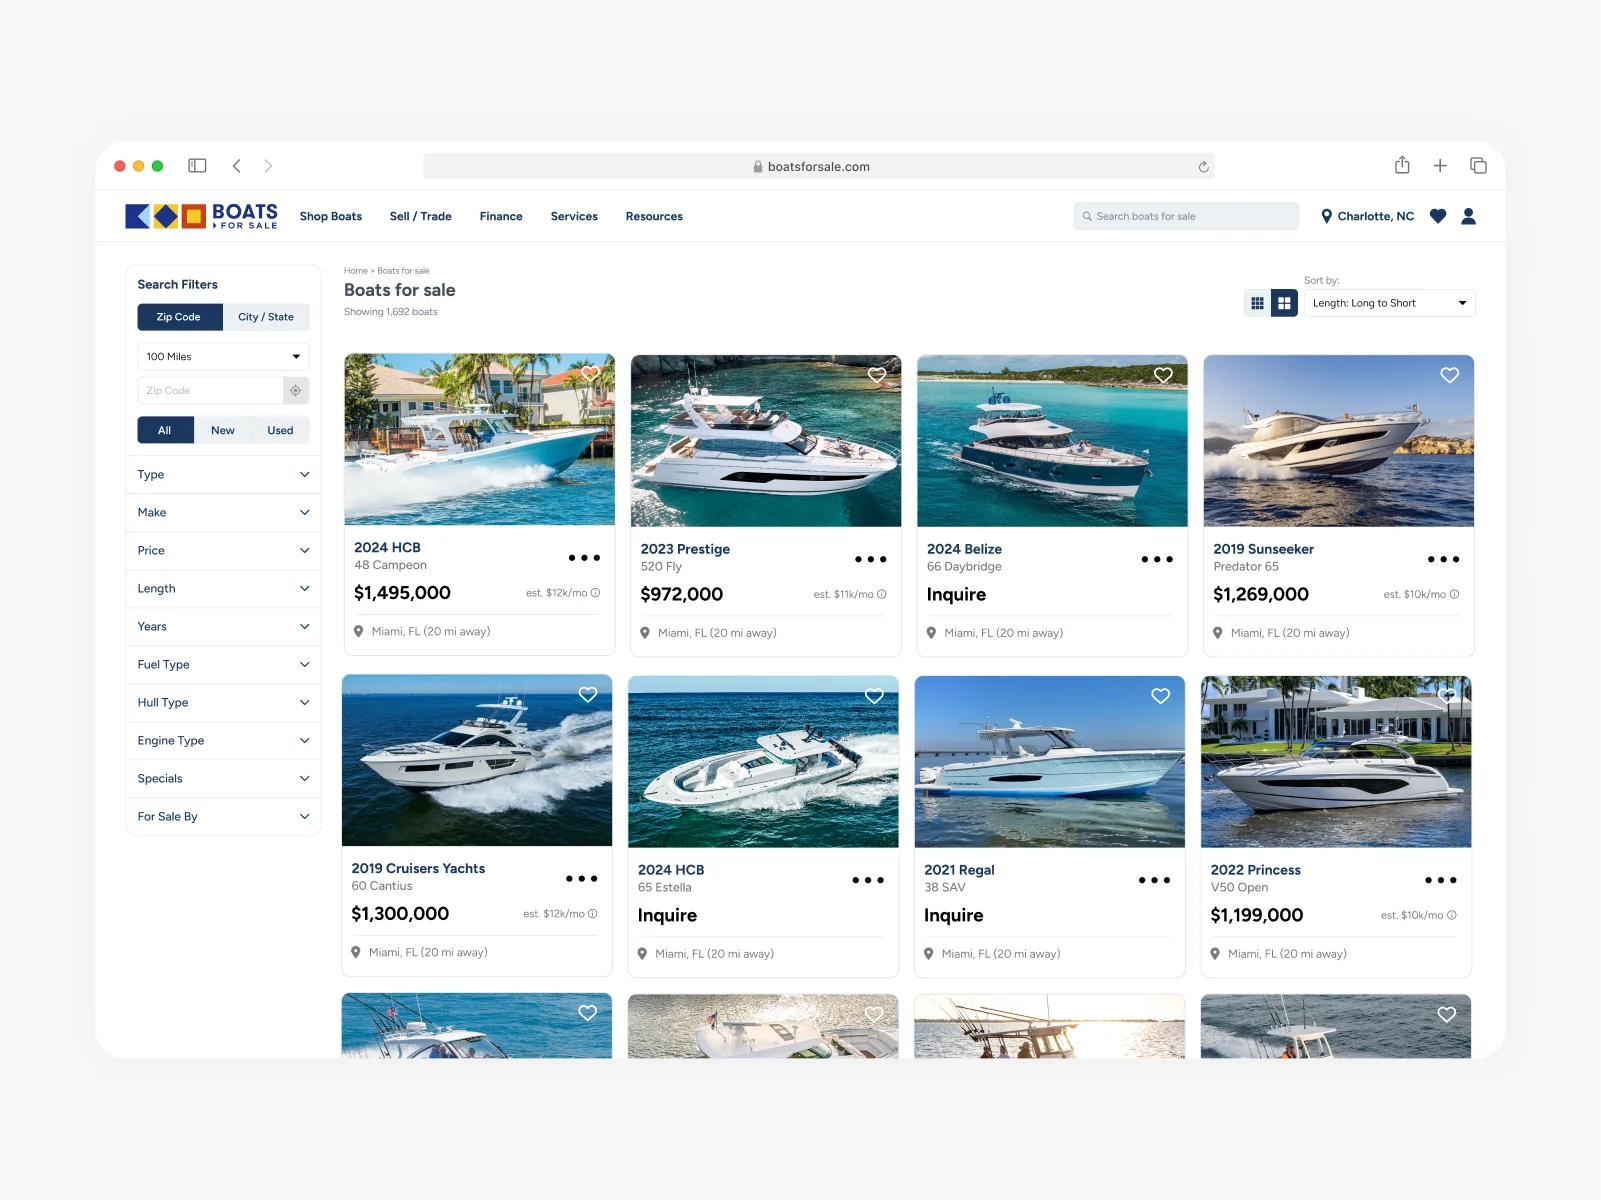Screen dimensions: 1601x1200
Task: Open the Finance menu item
Action: click(500, 216)
